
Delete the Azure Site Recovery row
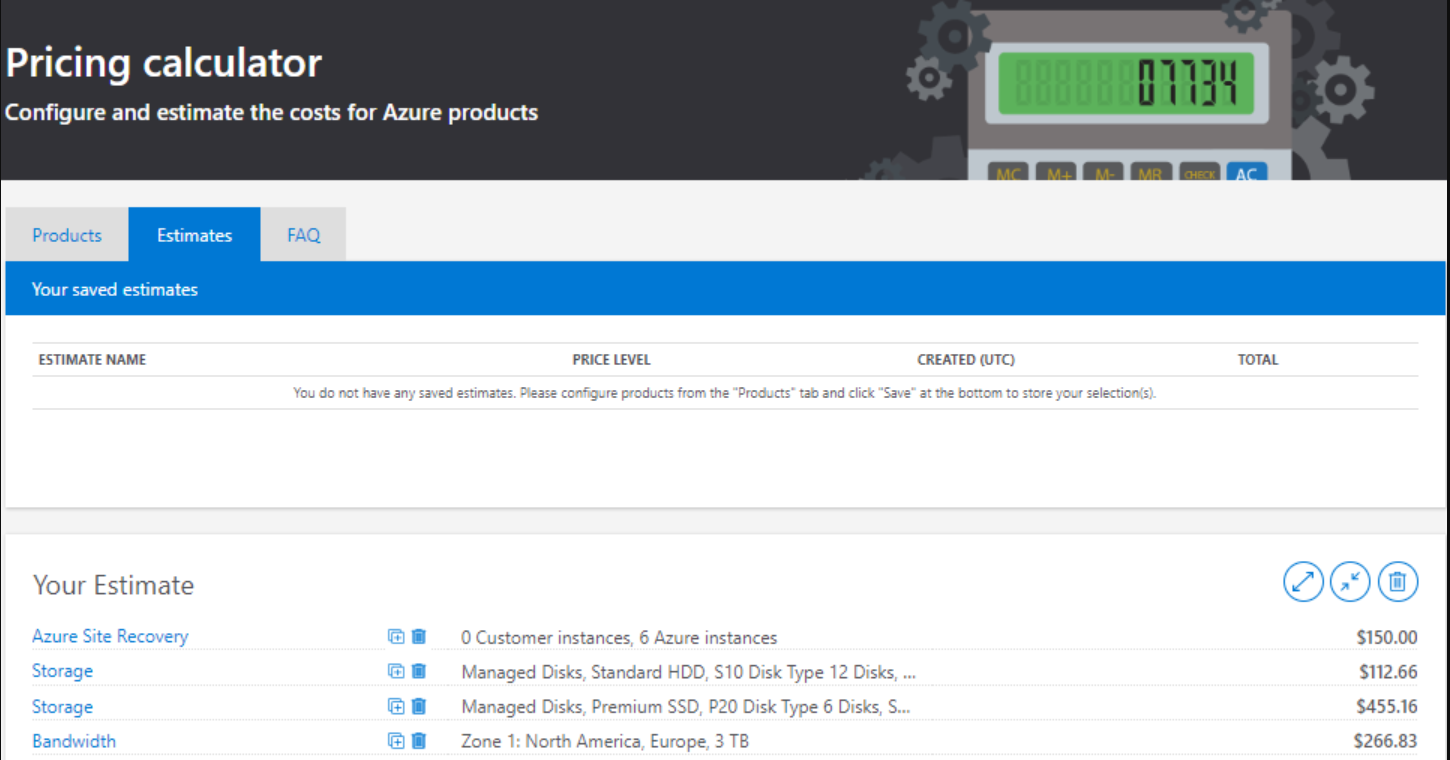[419, 636]
